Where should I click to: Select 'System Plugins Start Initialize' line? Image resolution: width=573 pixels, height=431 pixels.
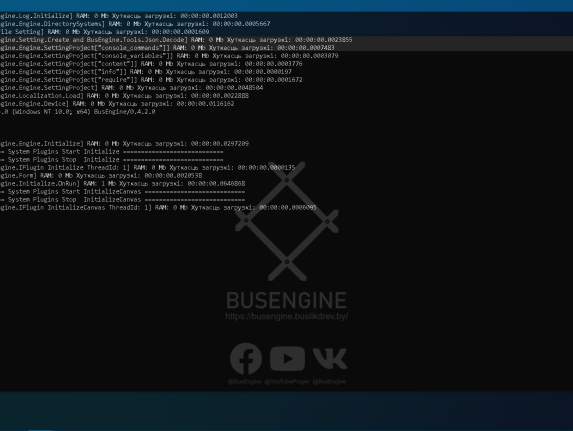tap(111, 152)
